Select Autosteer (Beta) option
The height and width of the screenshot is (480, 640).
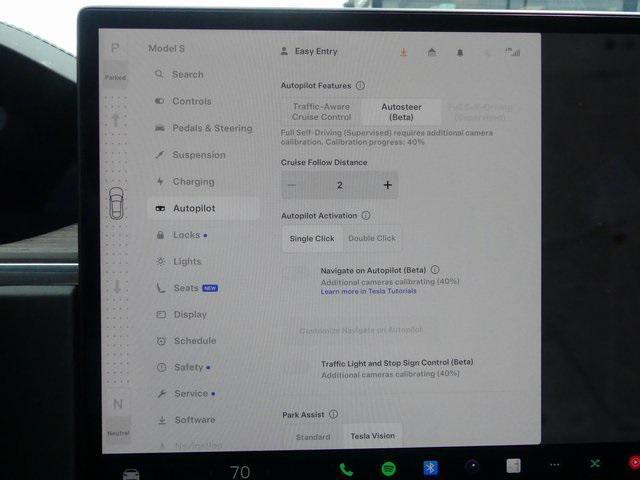click(x=401, y=112)
